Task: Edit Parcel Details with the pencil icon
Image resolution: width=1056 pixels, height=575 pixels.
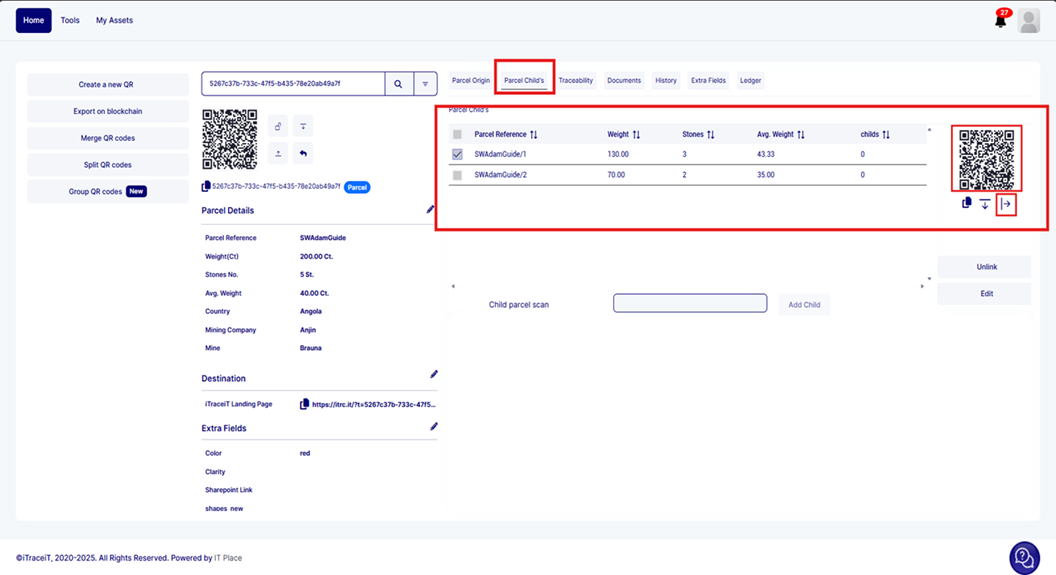Action: point(431,210)
